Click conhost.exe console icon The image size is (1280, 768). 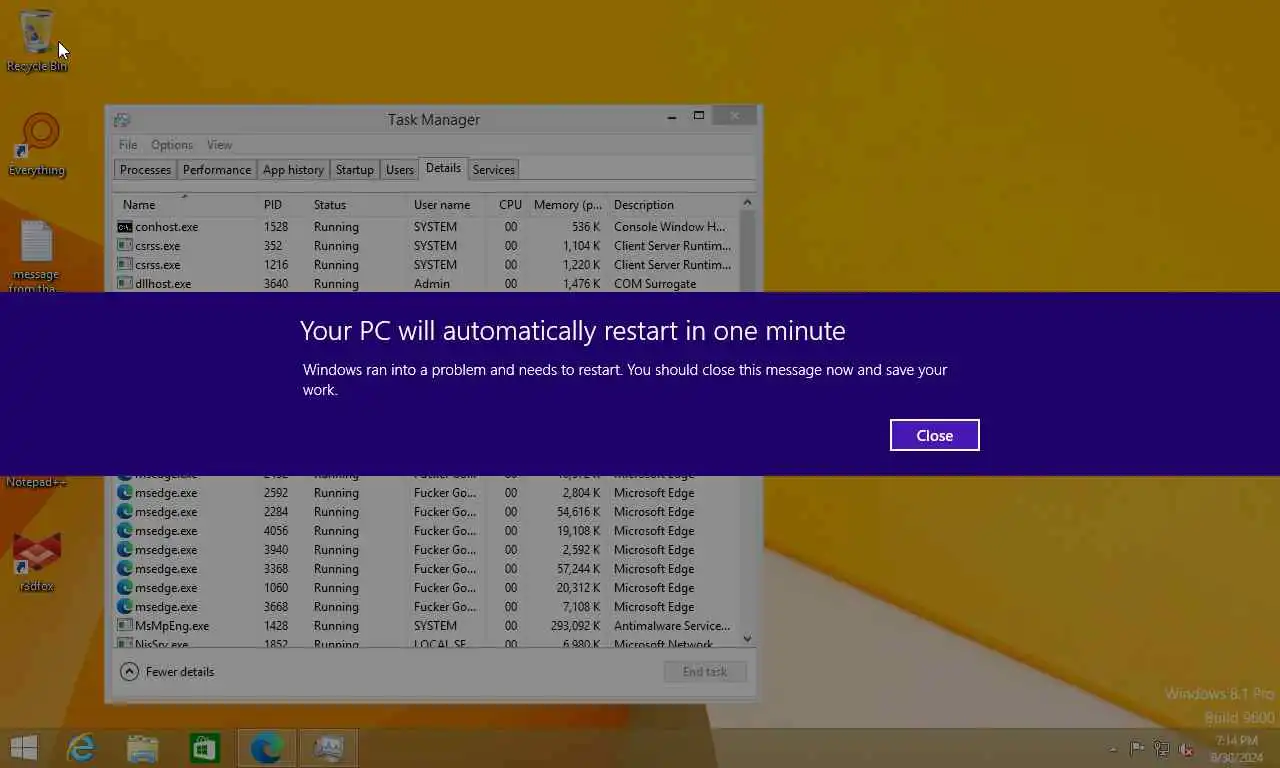tap(125, 227)
